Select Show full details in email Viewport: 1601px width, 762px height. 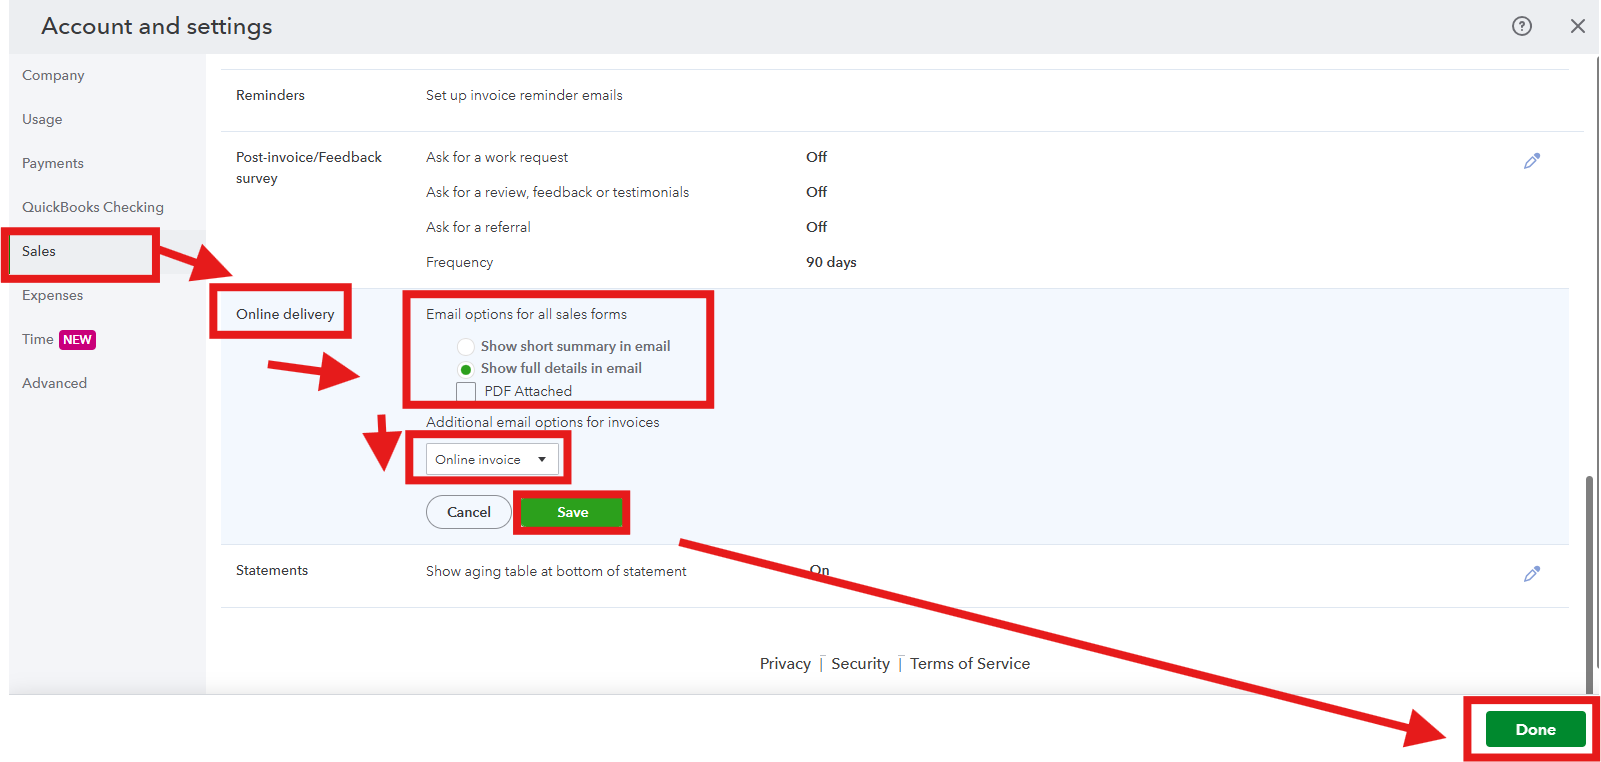coord(466,369)
